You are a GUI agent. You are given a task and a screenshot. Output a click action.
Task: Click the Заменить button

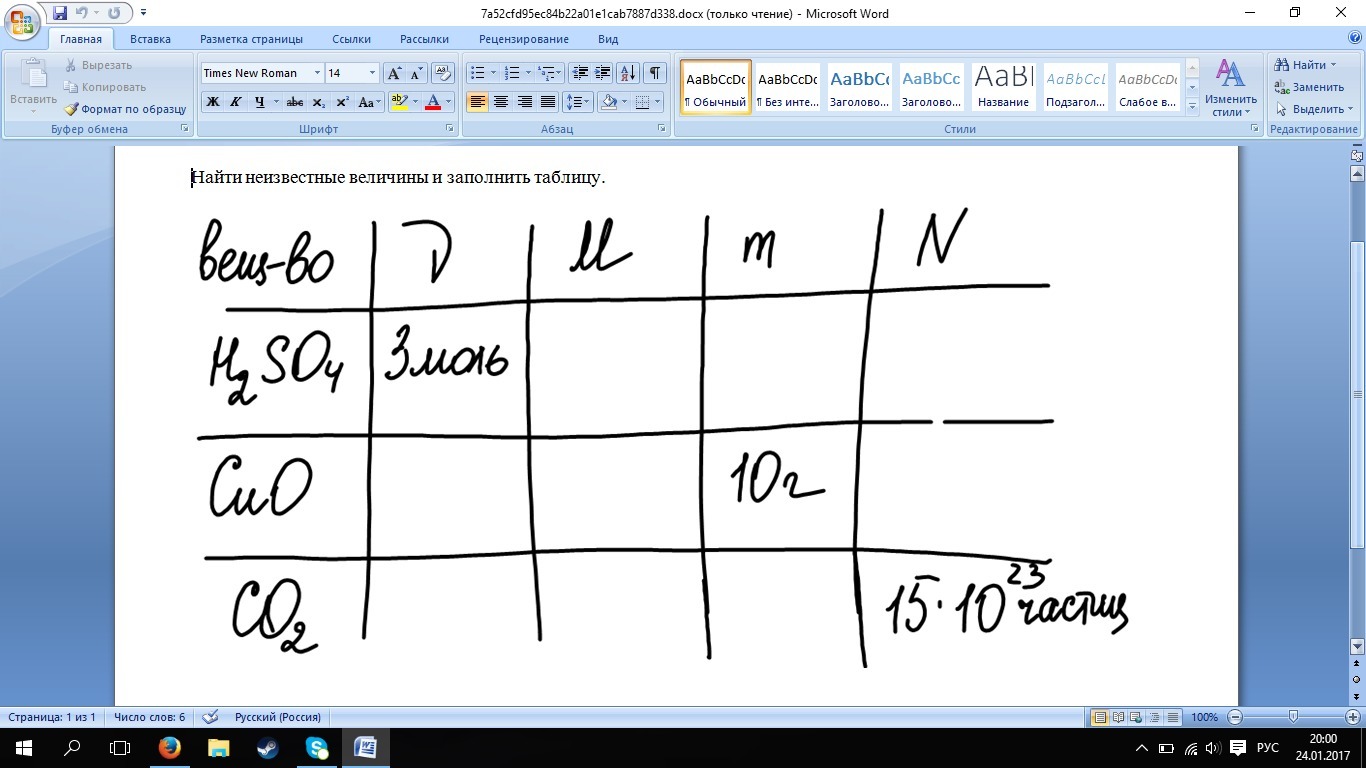point(1310,87)
